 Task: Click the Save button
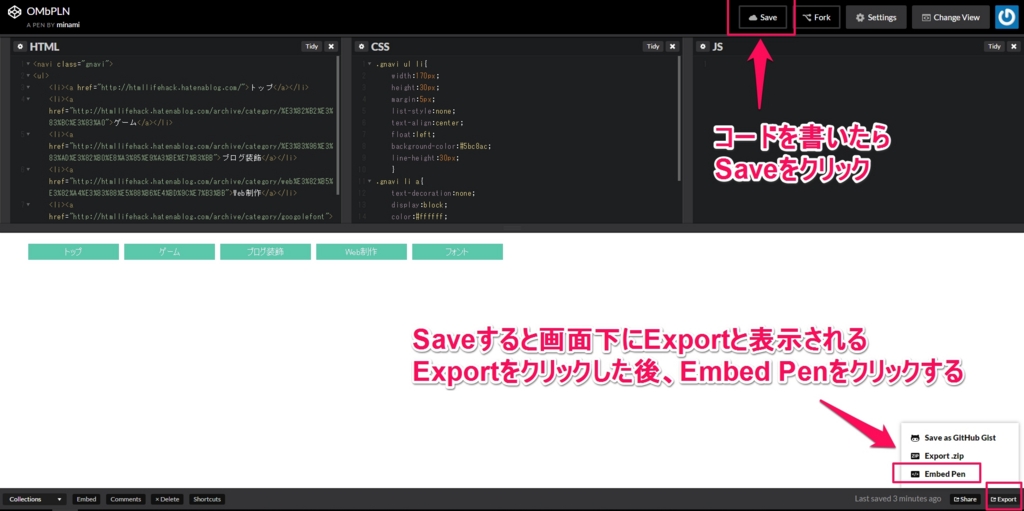[762, 18]
